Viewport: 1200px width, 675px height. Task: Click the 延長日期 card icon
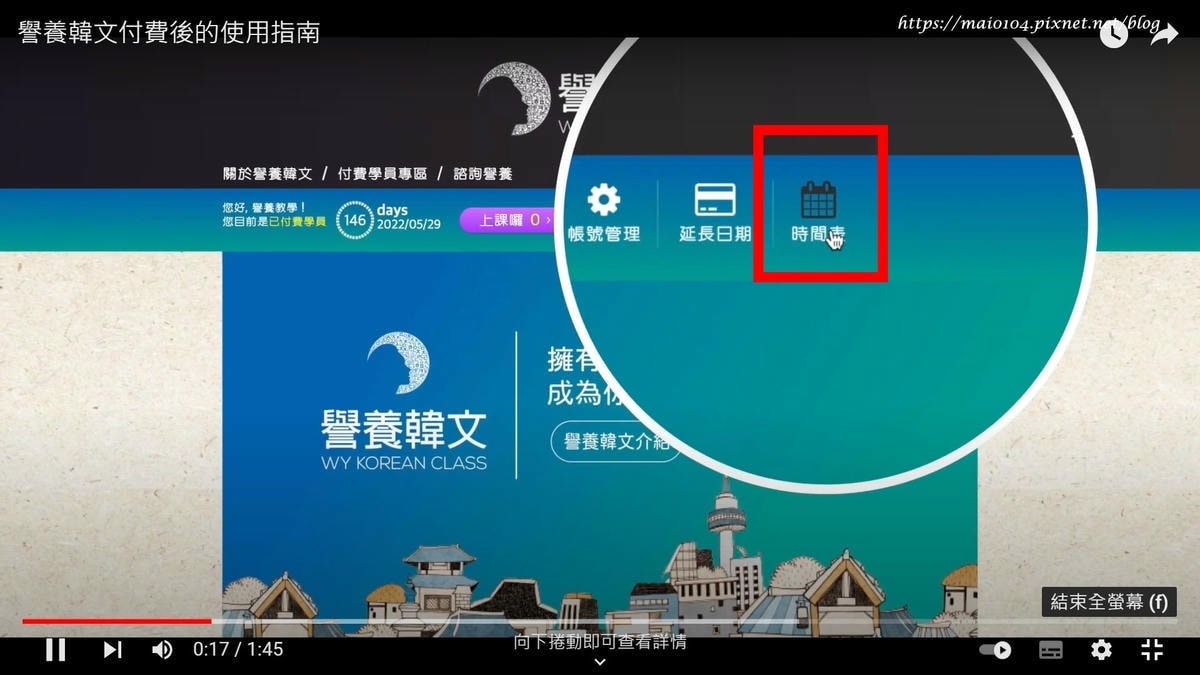[715, 200]
